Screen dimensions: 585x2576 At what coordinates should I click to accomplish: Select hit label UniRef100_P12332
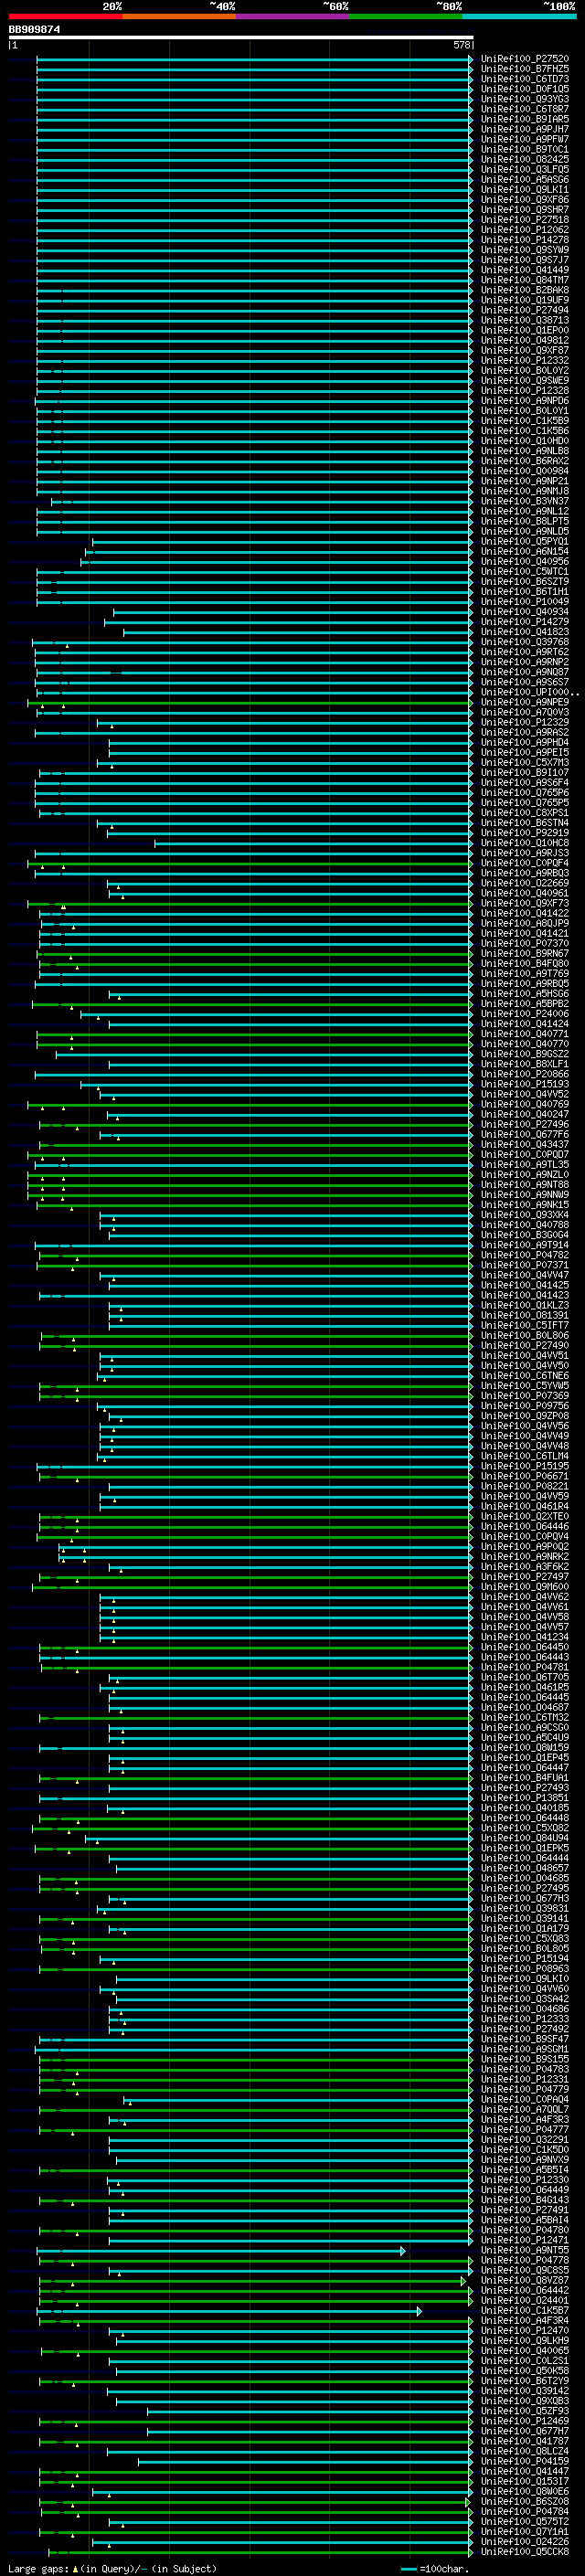[x=524, y=361]
